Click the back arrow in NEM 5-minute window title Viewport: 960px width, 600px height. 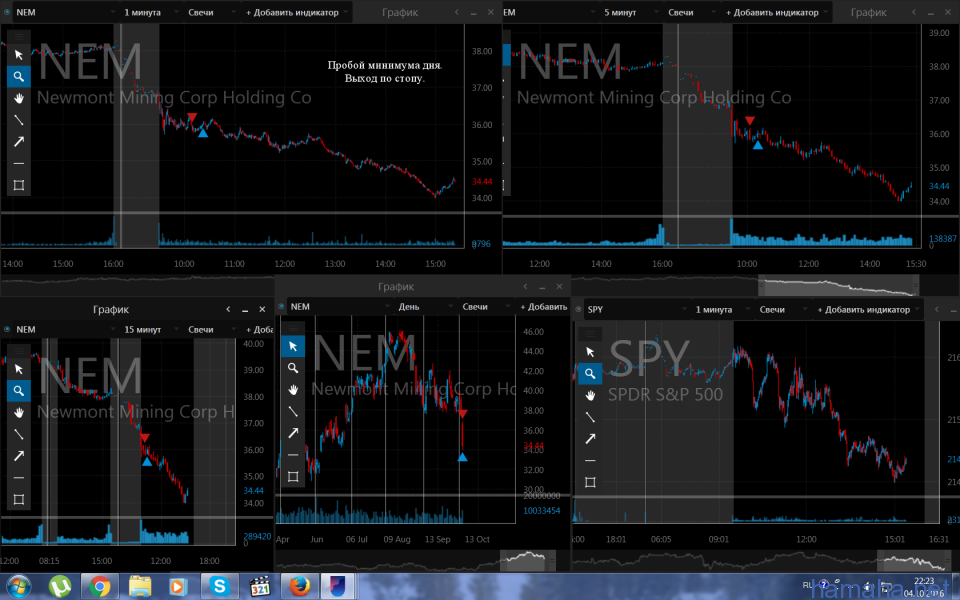pos(914,12)
